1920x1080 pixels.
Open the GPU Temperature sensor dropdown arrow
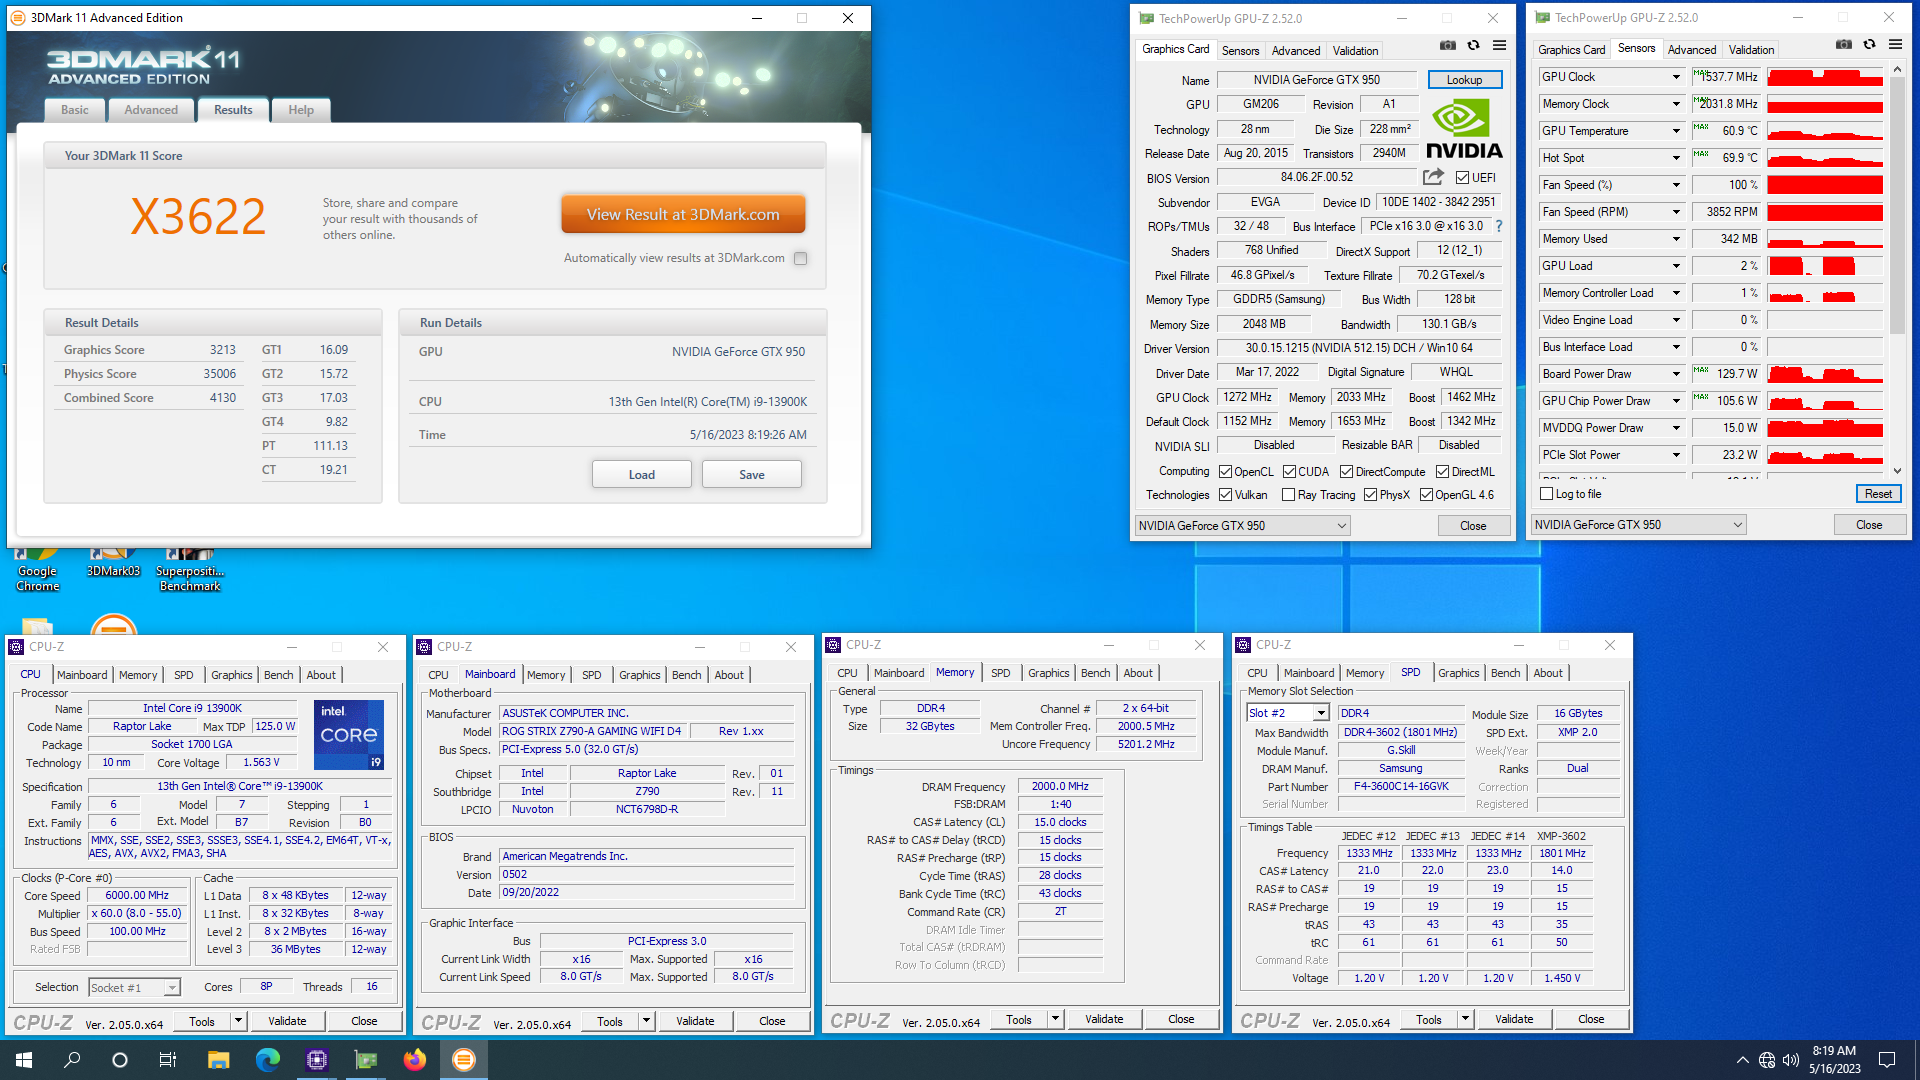[1676, 131]
